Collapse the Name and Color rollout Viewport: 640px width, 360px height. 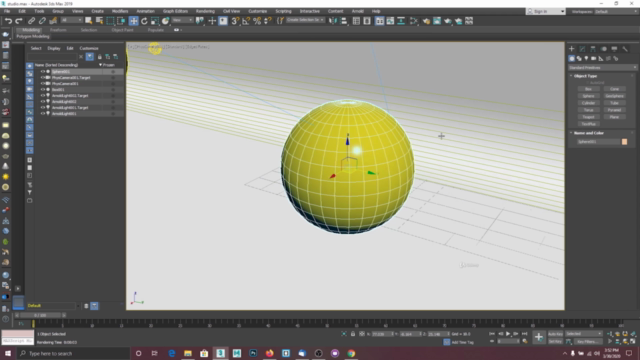[589, 133]
